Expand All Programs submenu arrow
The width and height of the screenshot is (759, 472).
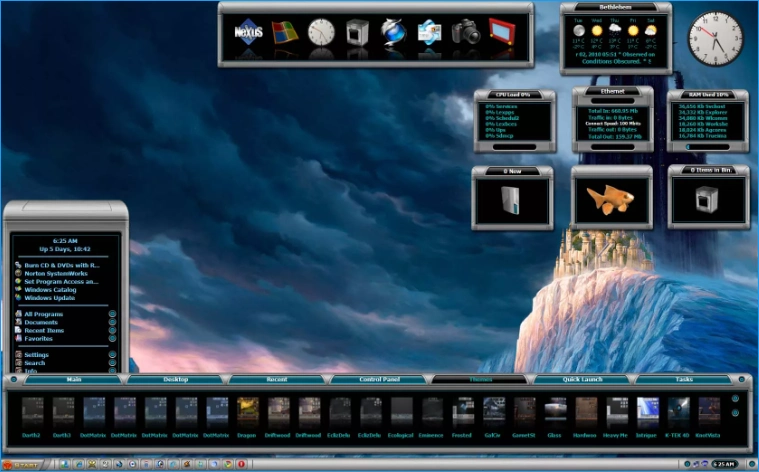click(x=112, y=314)
